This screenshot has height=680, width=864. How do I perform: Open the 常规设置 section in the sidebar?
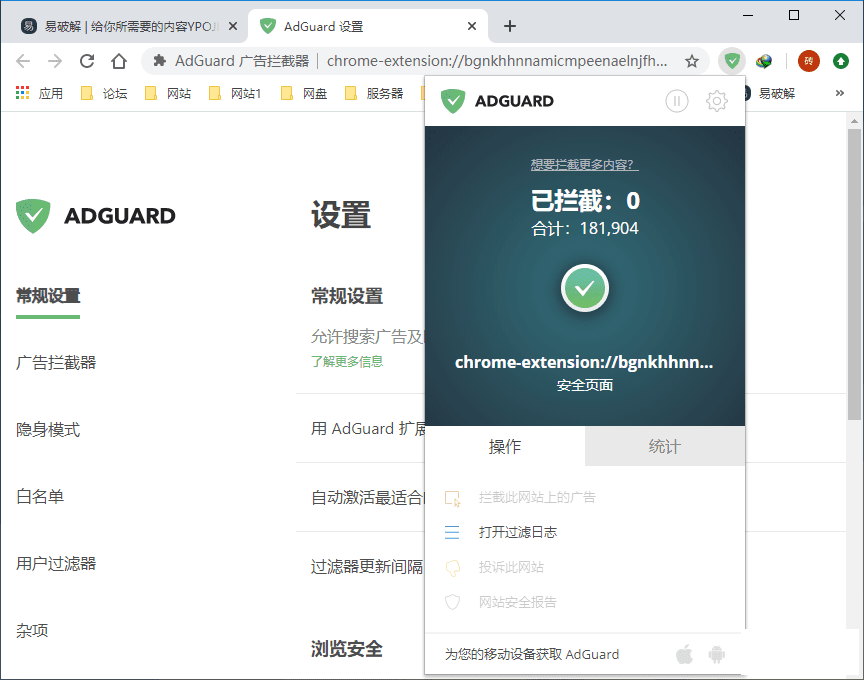48,296
